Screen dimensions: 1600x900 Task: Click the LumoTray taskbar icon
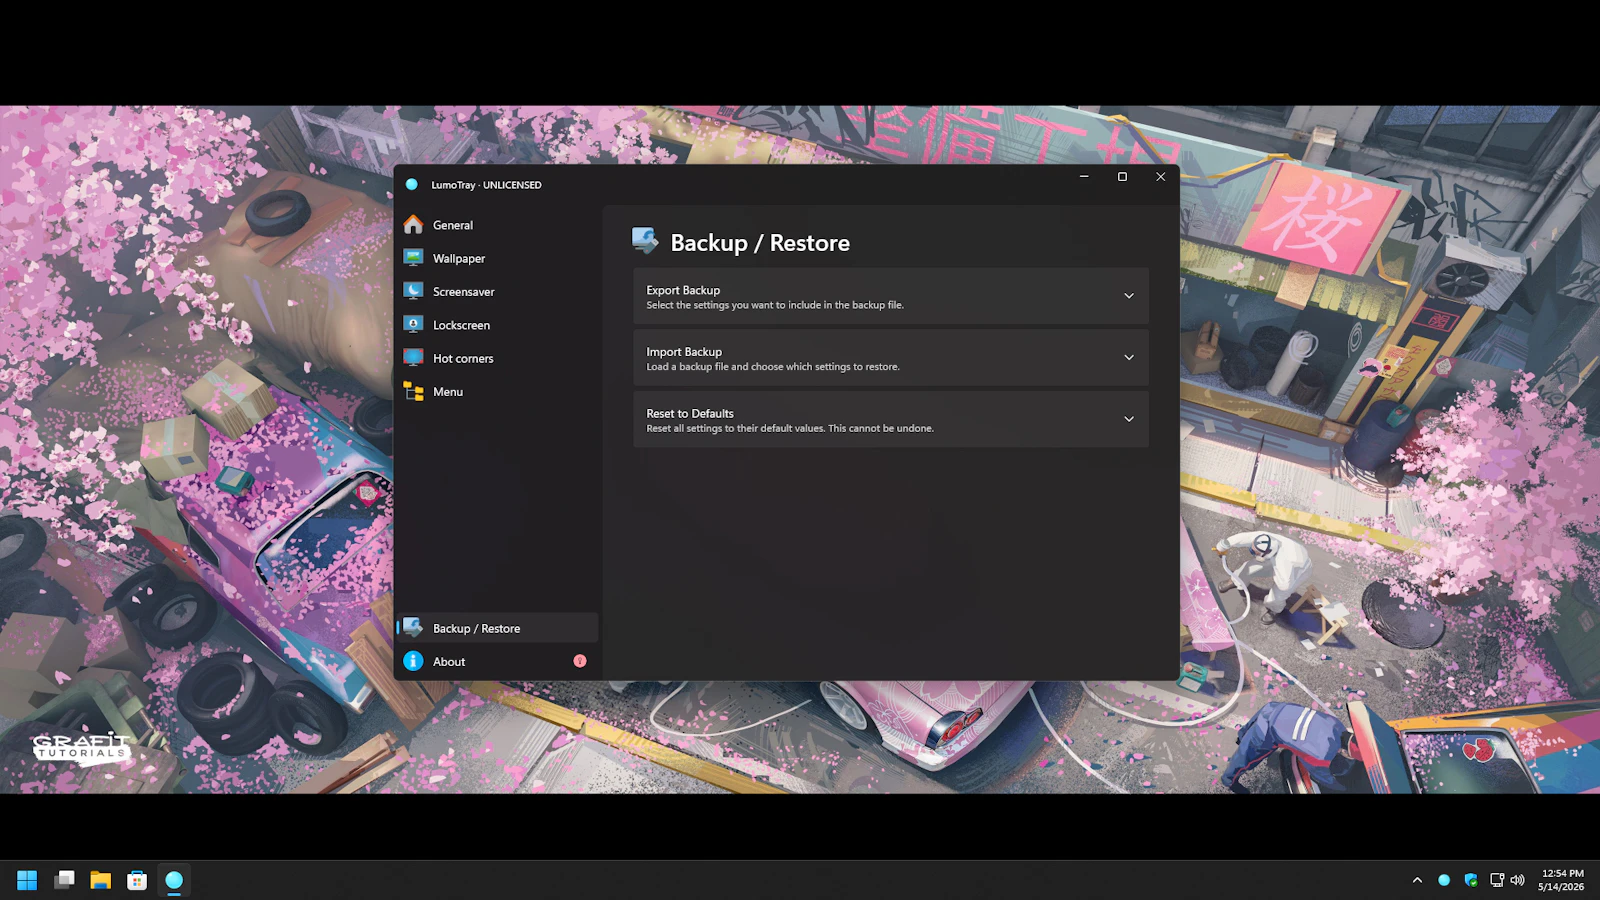click(x=174, y=880)
